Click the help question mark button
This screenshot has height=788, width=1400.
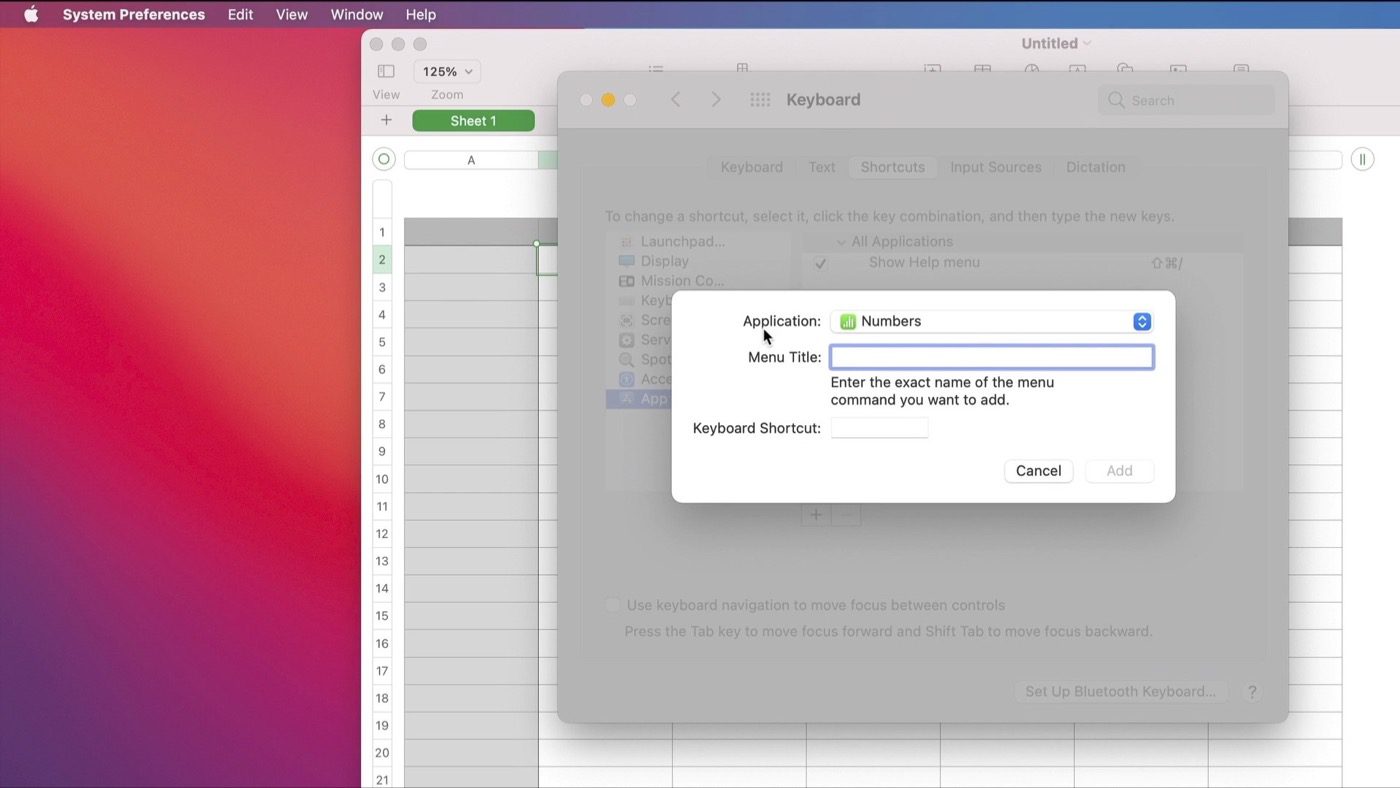tap(1251, 692)
